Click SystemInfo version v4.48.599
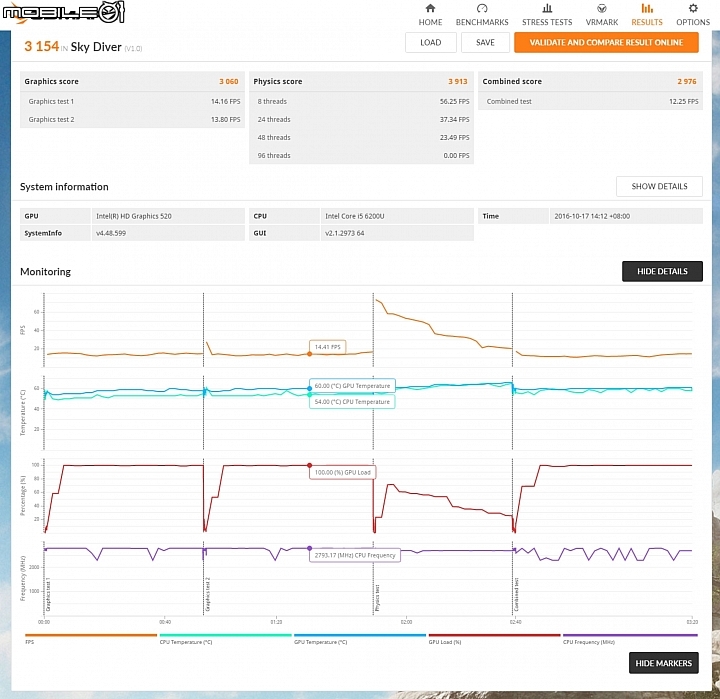The image size is (720, 699). coord(111,233)
